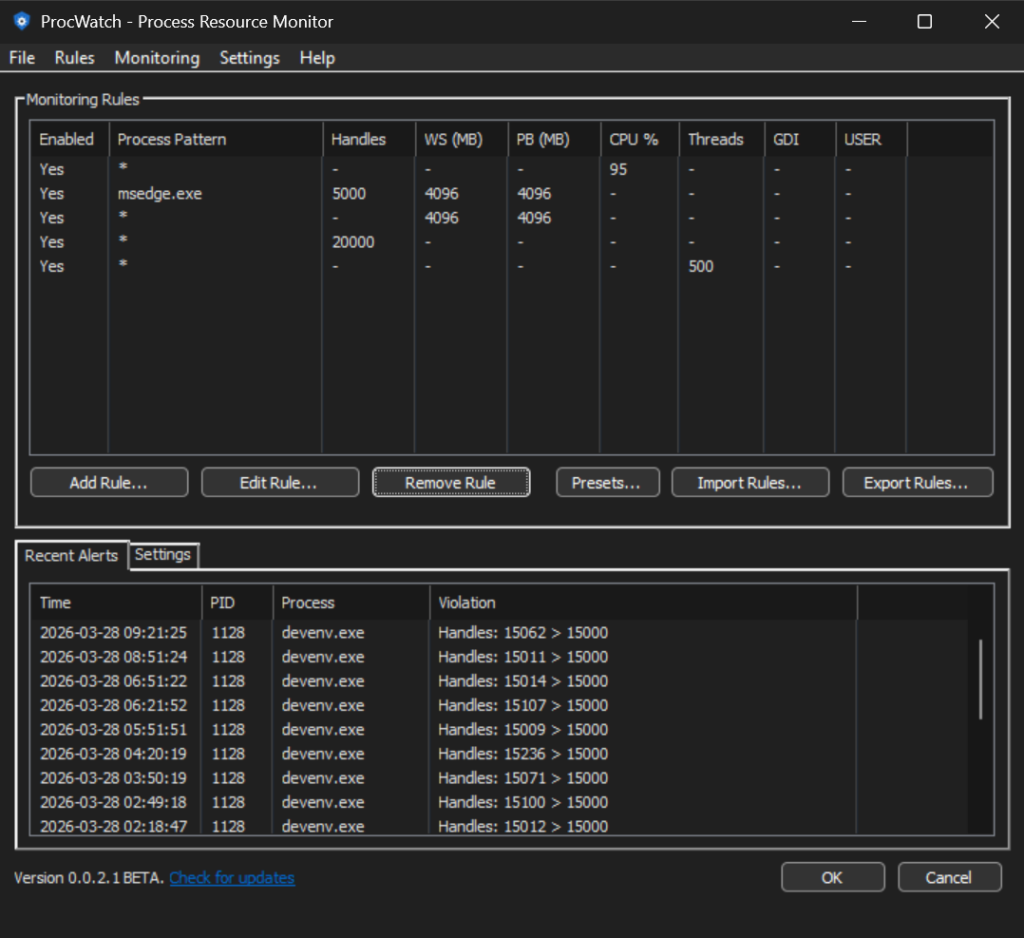Open the Monitoring menu
Viewport: 1024px width, 938px height.
(157, 58)
